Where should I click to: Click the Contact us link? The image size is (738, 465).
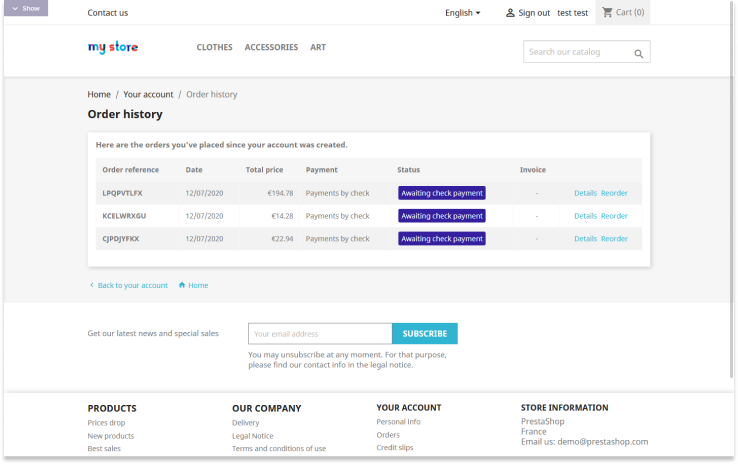pyautogui.click(x=108, y=13)
